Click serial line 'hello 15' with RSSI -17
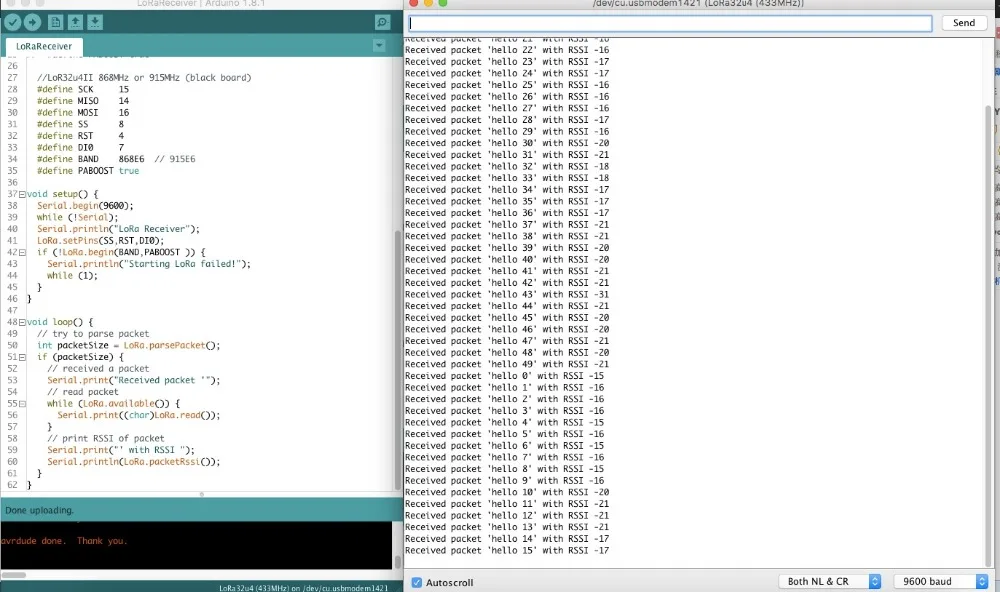This screenshot has width=1000, height=592. click(507, 551)
